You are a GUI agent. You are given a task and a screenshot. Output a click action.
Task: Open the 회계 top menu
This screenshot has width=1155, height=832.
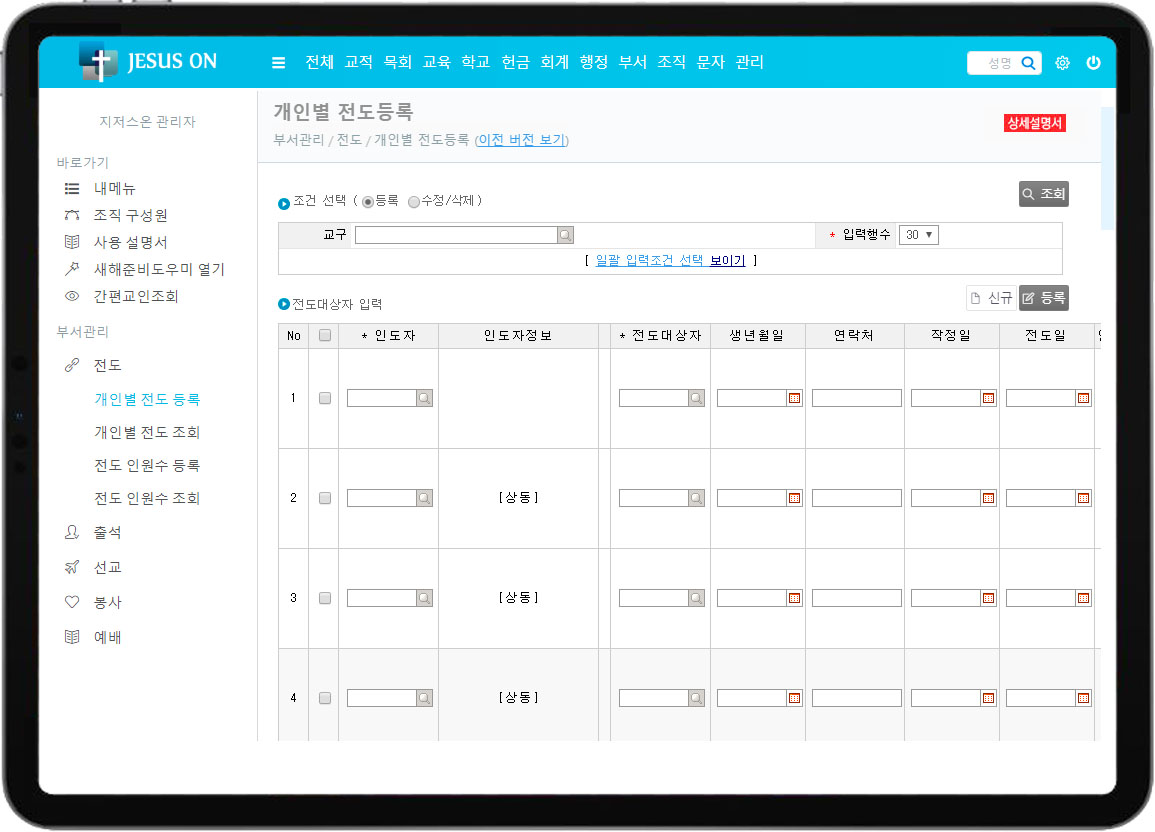pos(554,62)
